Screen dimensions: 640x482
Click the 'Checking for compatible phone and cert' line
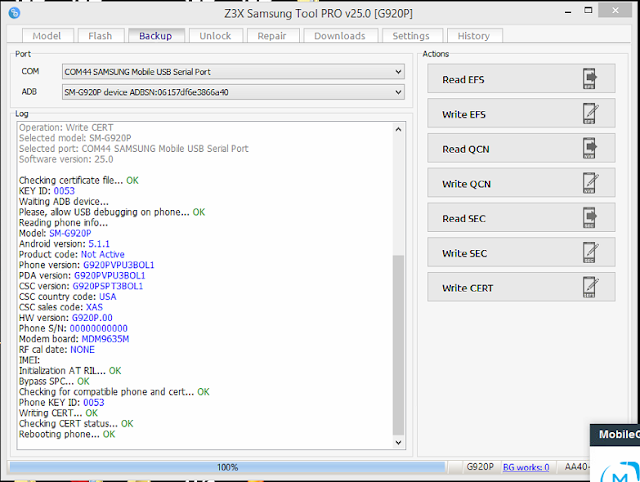[x=114, y=392]
